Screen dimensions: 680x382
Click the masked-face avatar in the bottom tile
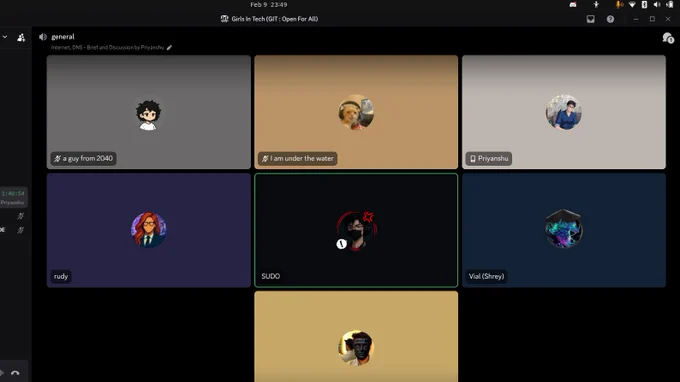[356, 348]
